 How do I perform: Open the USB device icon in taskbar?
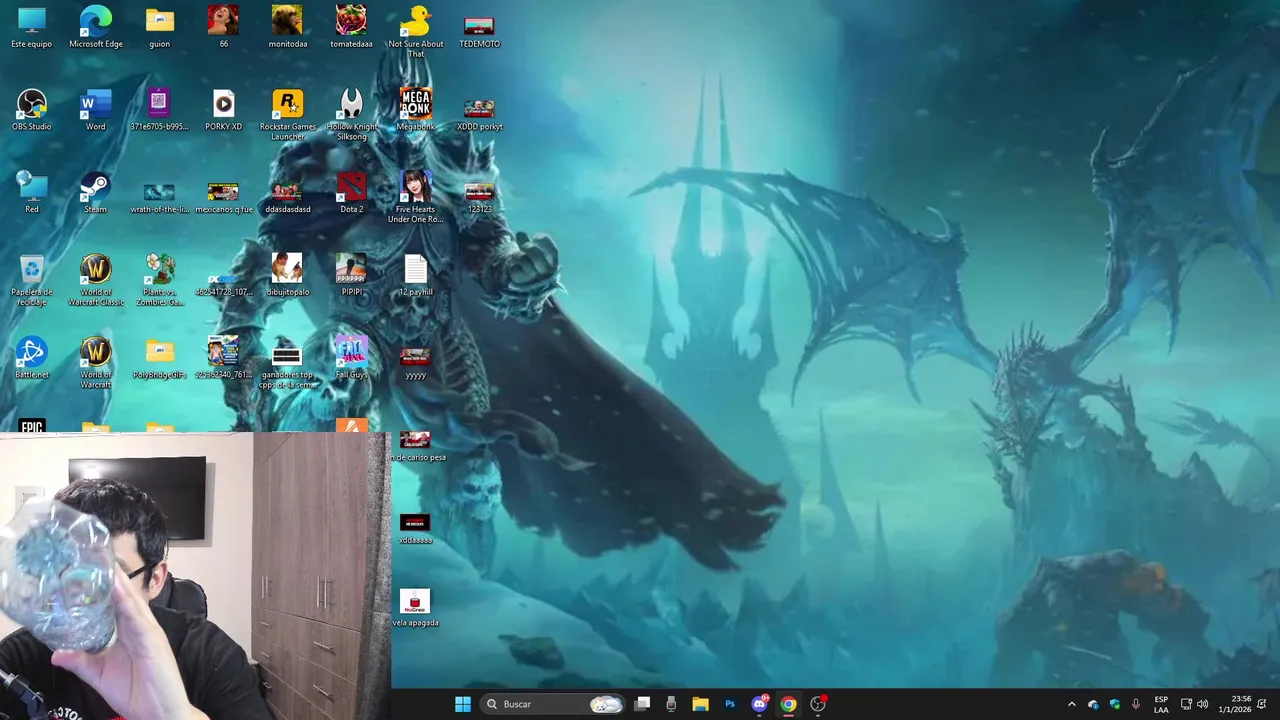pos(671,704)
